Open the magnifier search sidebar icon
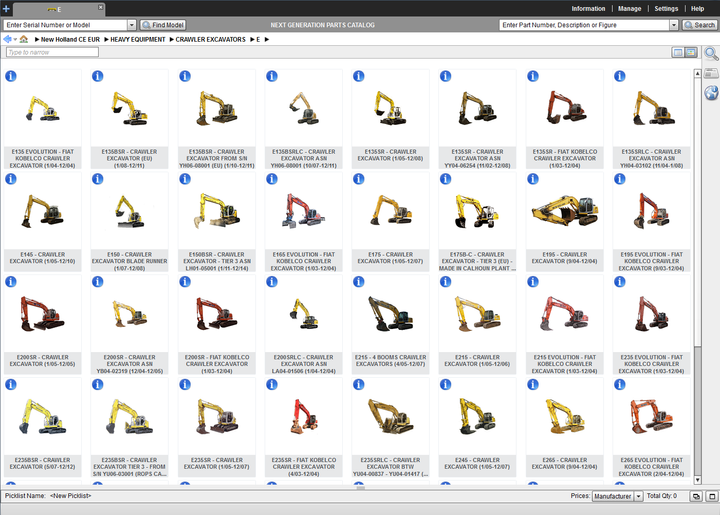The image size is (720, 515). click(x=711, y=54)
